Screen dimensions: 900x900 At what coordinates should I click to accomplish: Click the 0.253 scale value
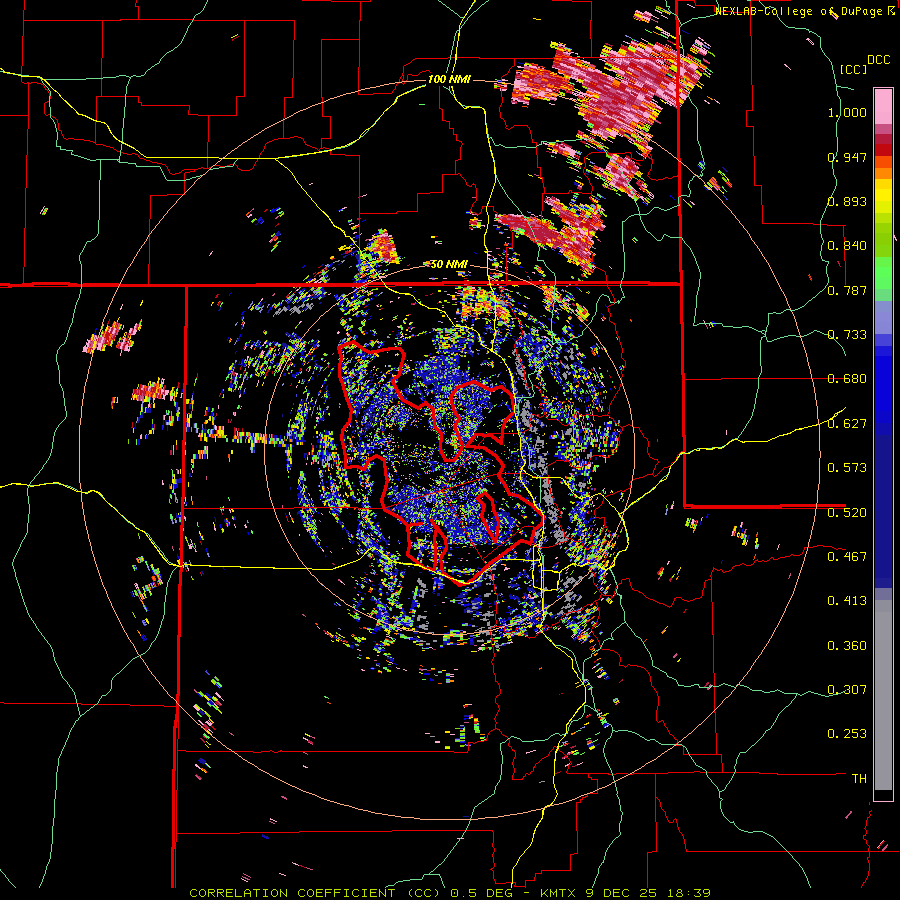click(x=847, y=734)
